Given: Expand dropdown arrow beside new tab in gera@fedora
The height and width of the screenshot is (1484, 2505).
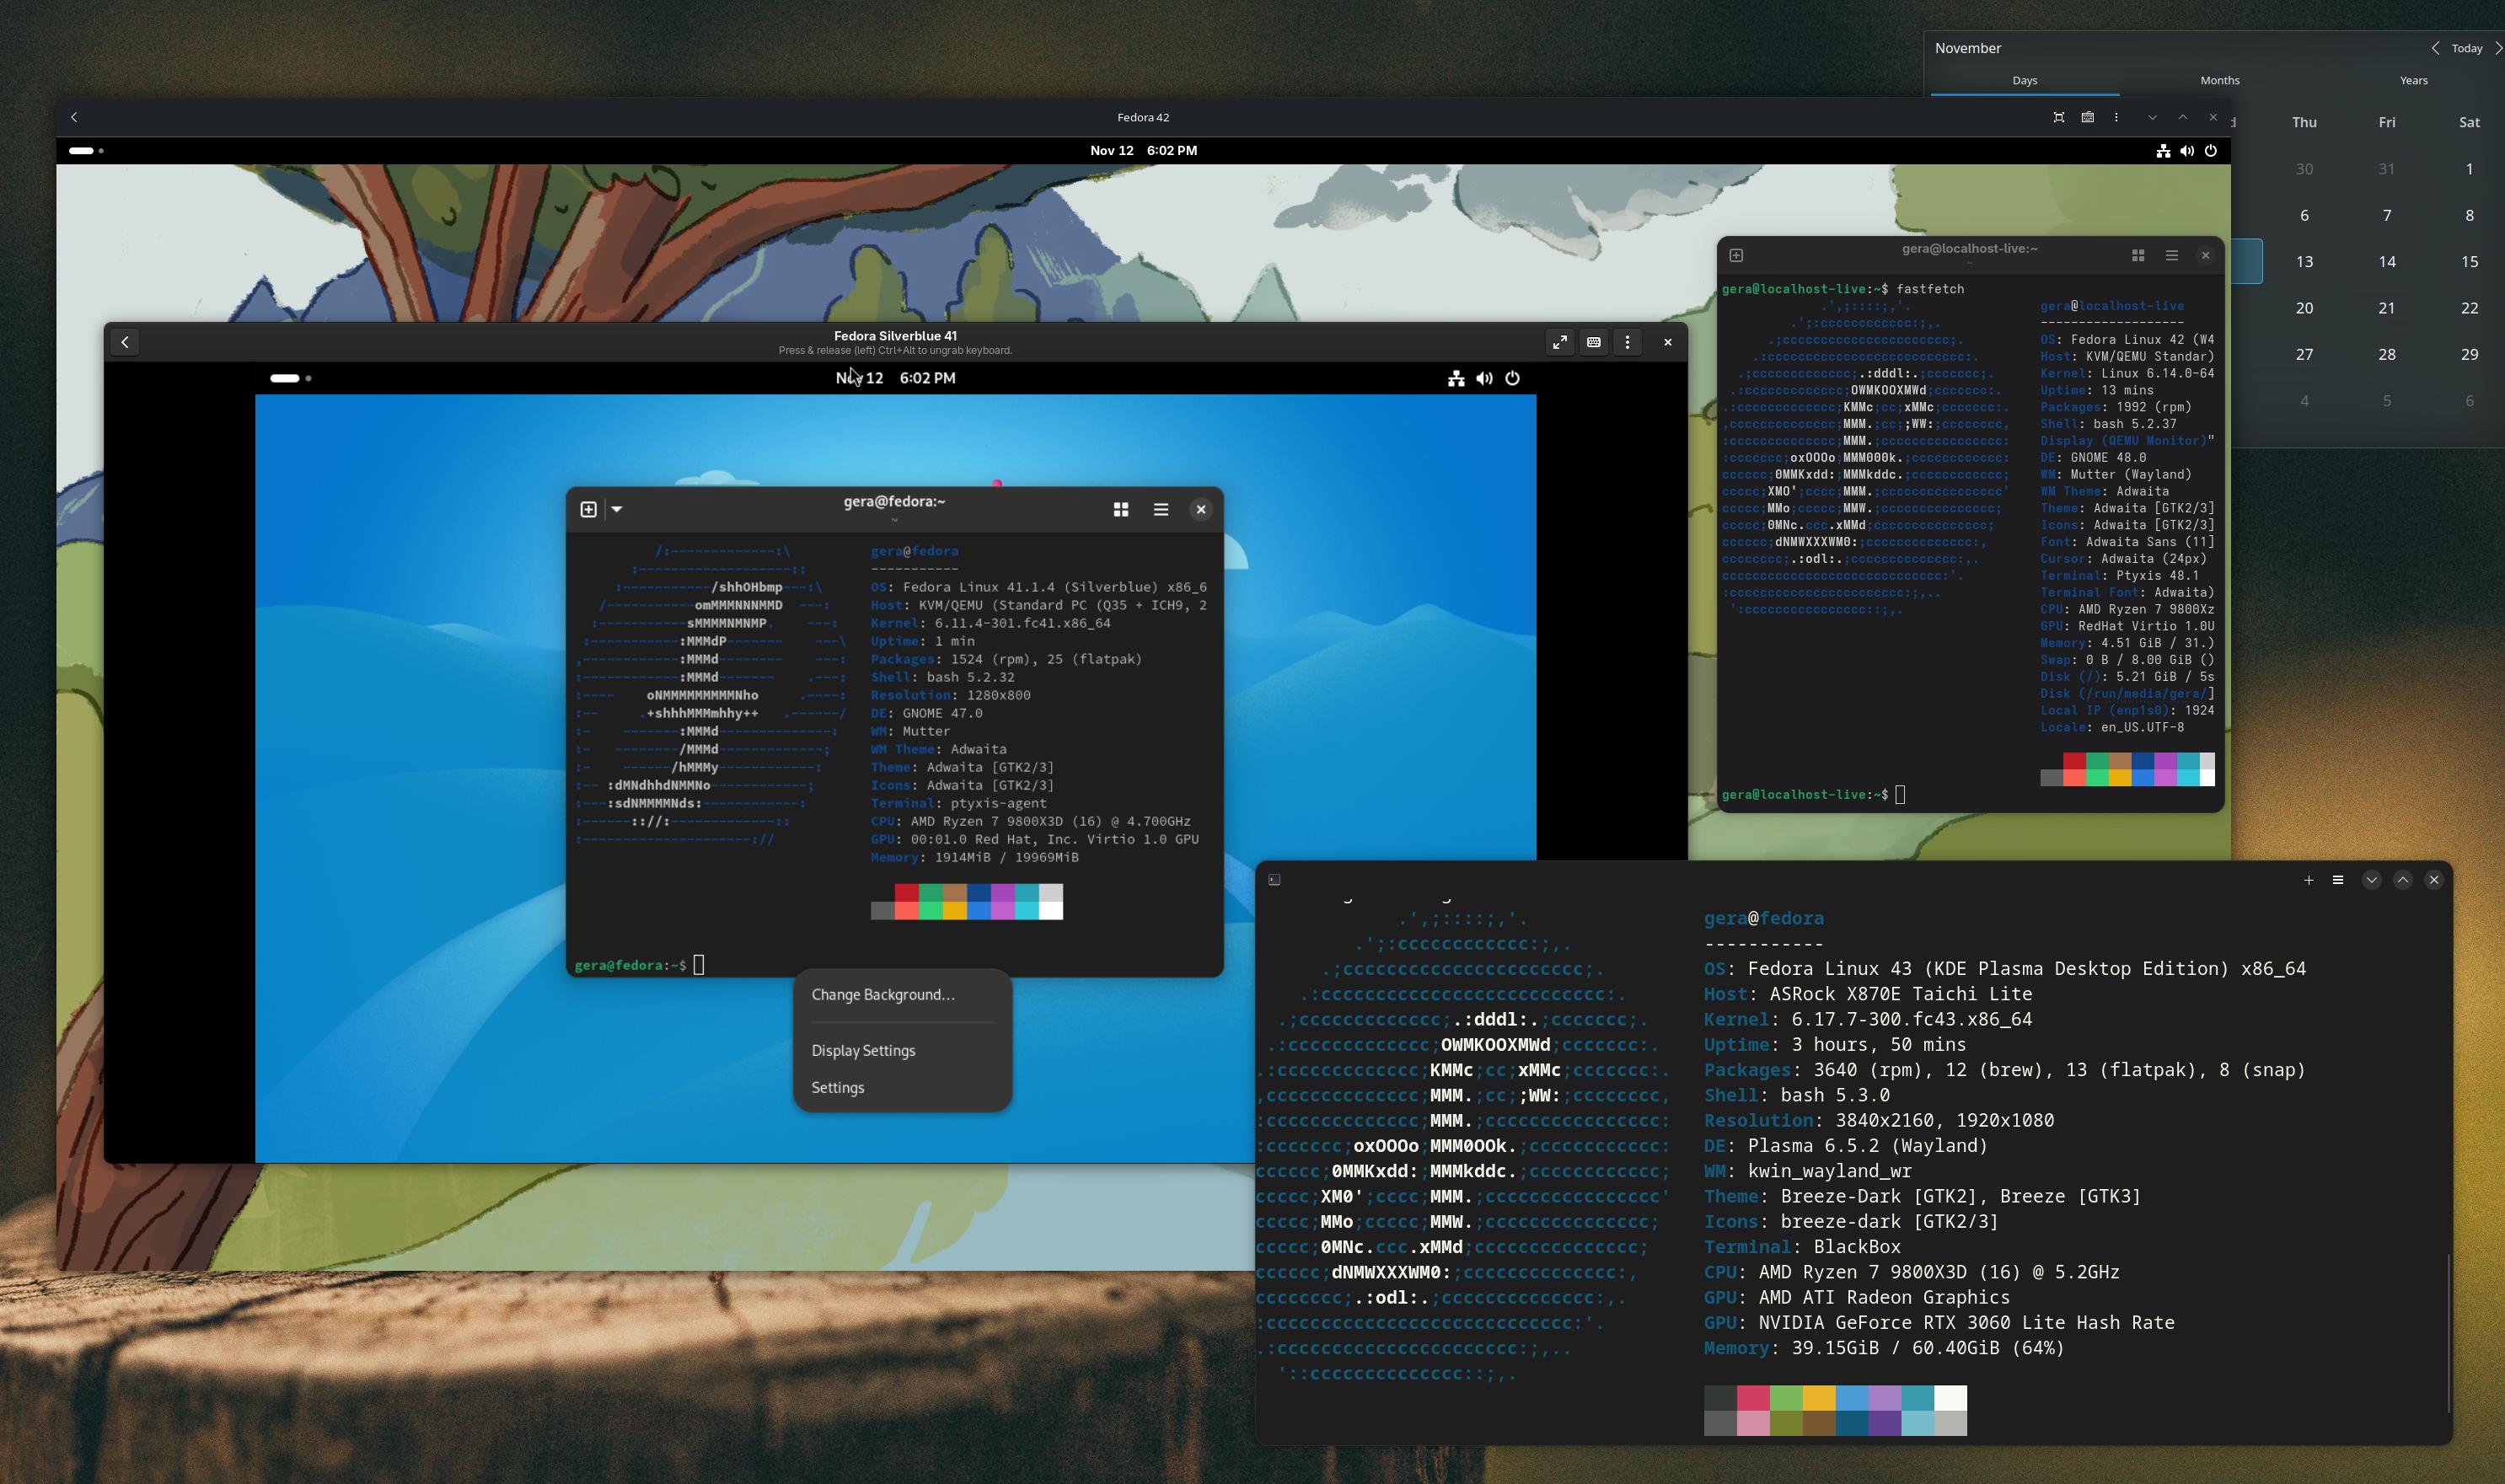Looking at the screenshot, I should coord(617,509).
